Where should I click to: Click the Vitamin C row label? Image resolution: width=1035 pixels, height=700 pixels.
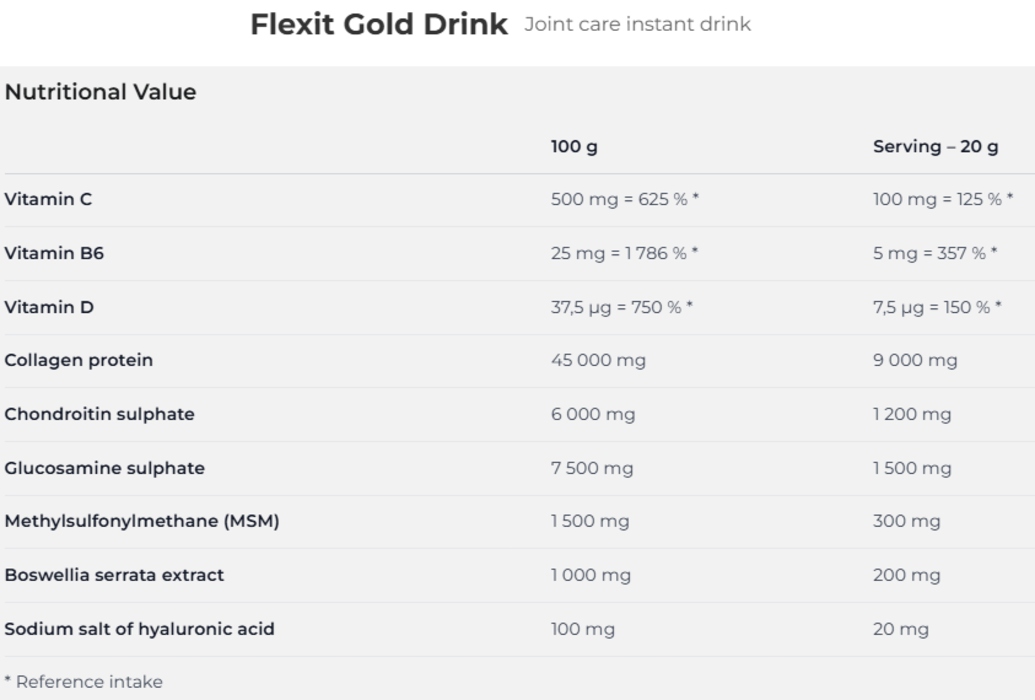(48, 199)
